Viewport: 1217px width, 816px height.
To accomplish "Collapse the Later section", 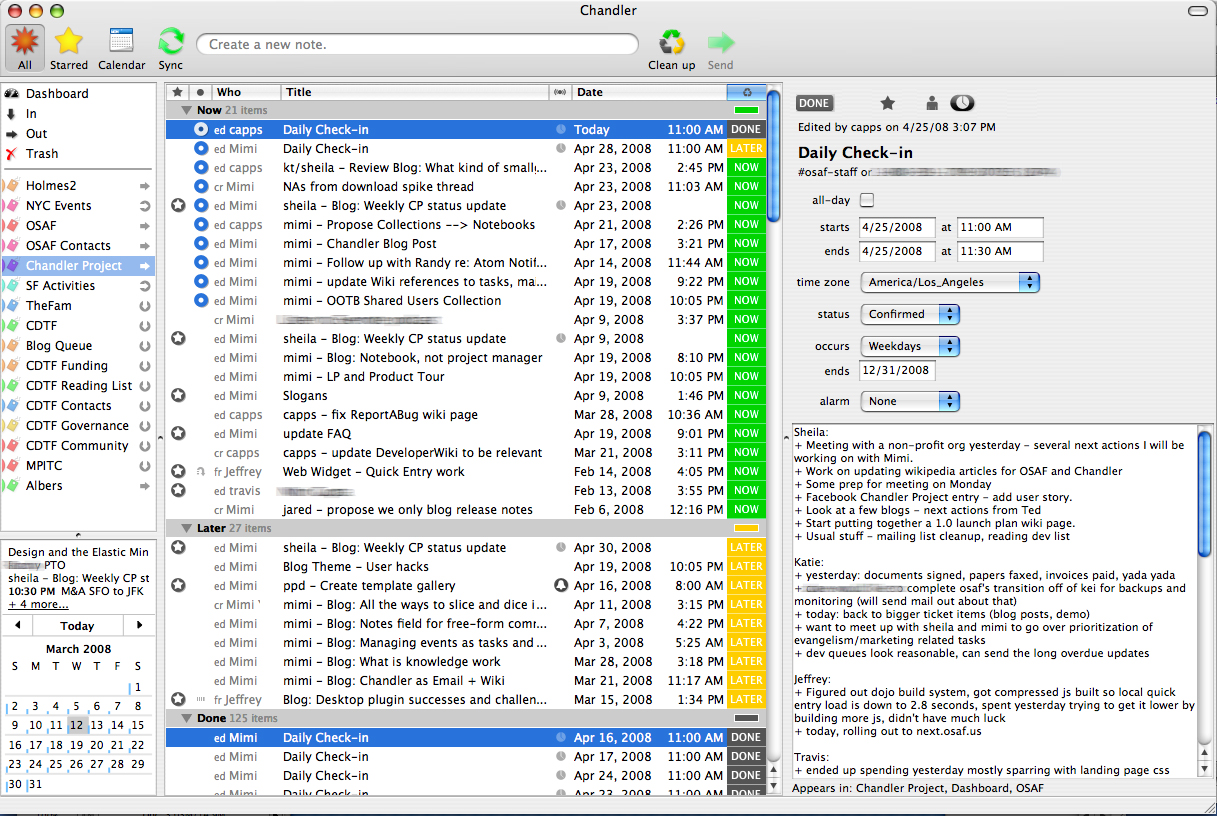I will point(186,528).
